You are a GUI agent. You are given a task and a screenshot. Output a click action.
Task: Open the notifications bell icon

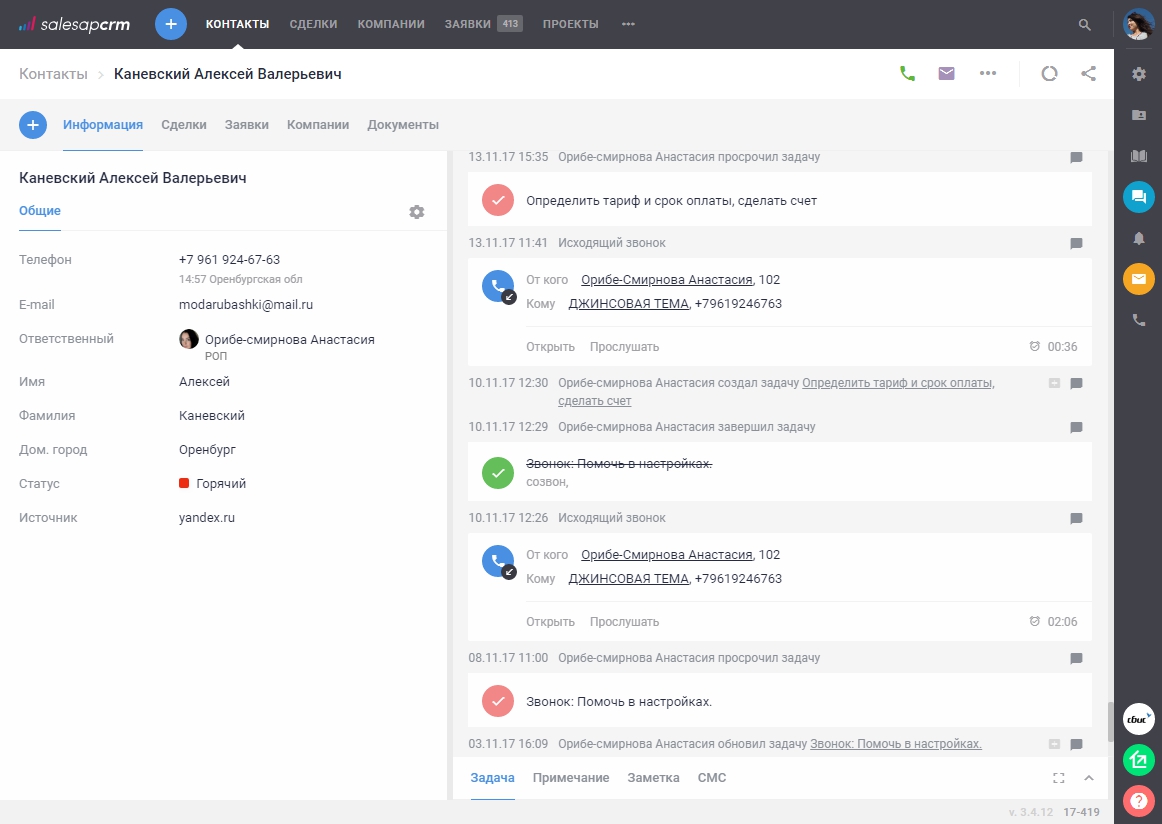tap(1138, 238)
